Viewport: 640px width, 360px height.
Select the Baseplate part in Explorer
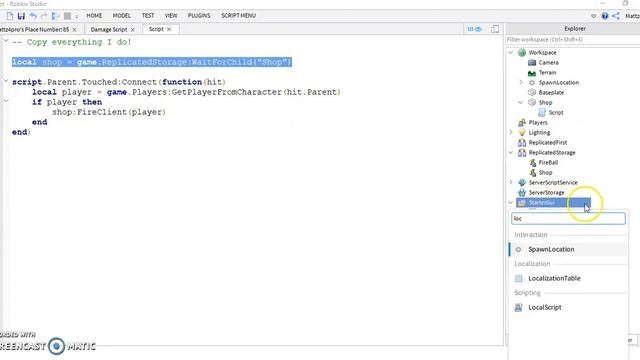[x=551, y=93]
